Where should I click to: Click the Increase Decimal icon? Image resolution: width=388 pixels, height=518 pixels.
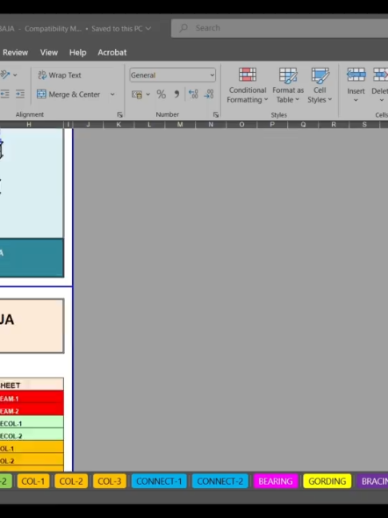[x=193, y=94]
